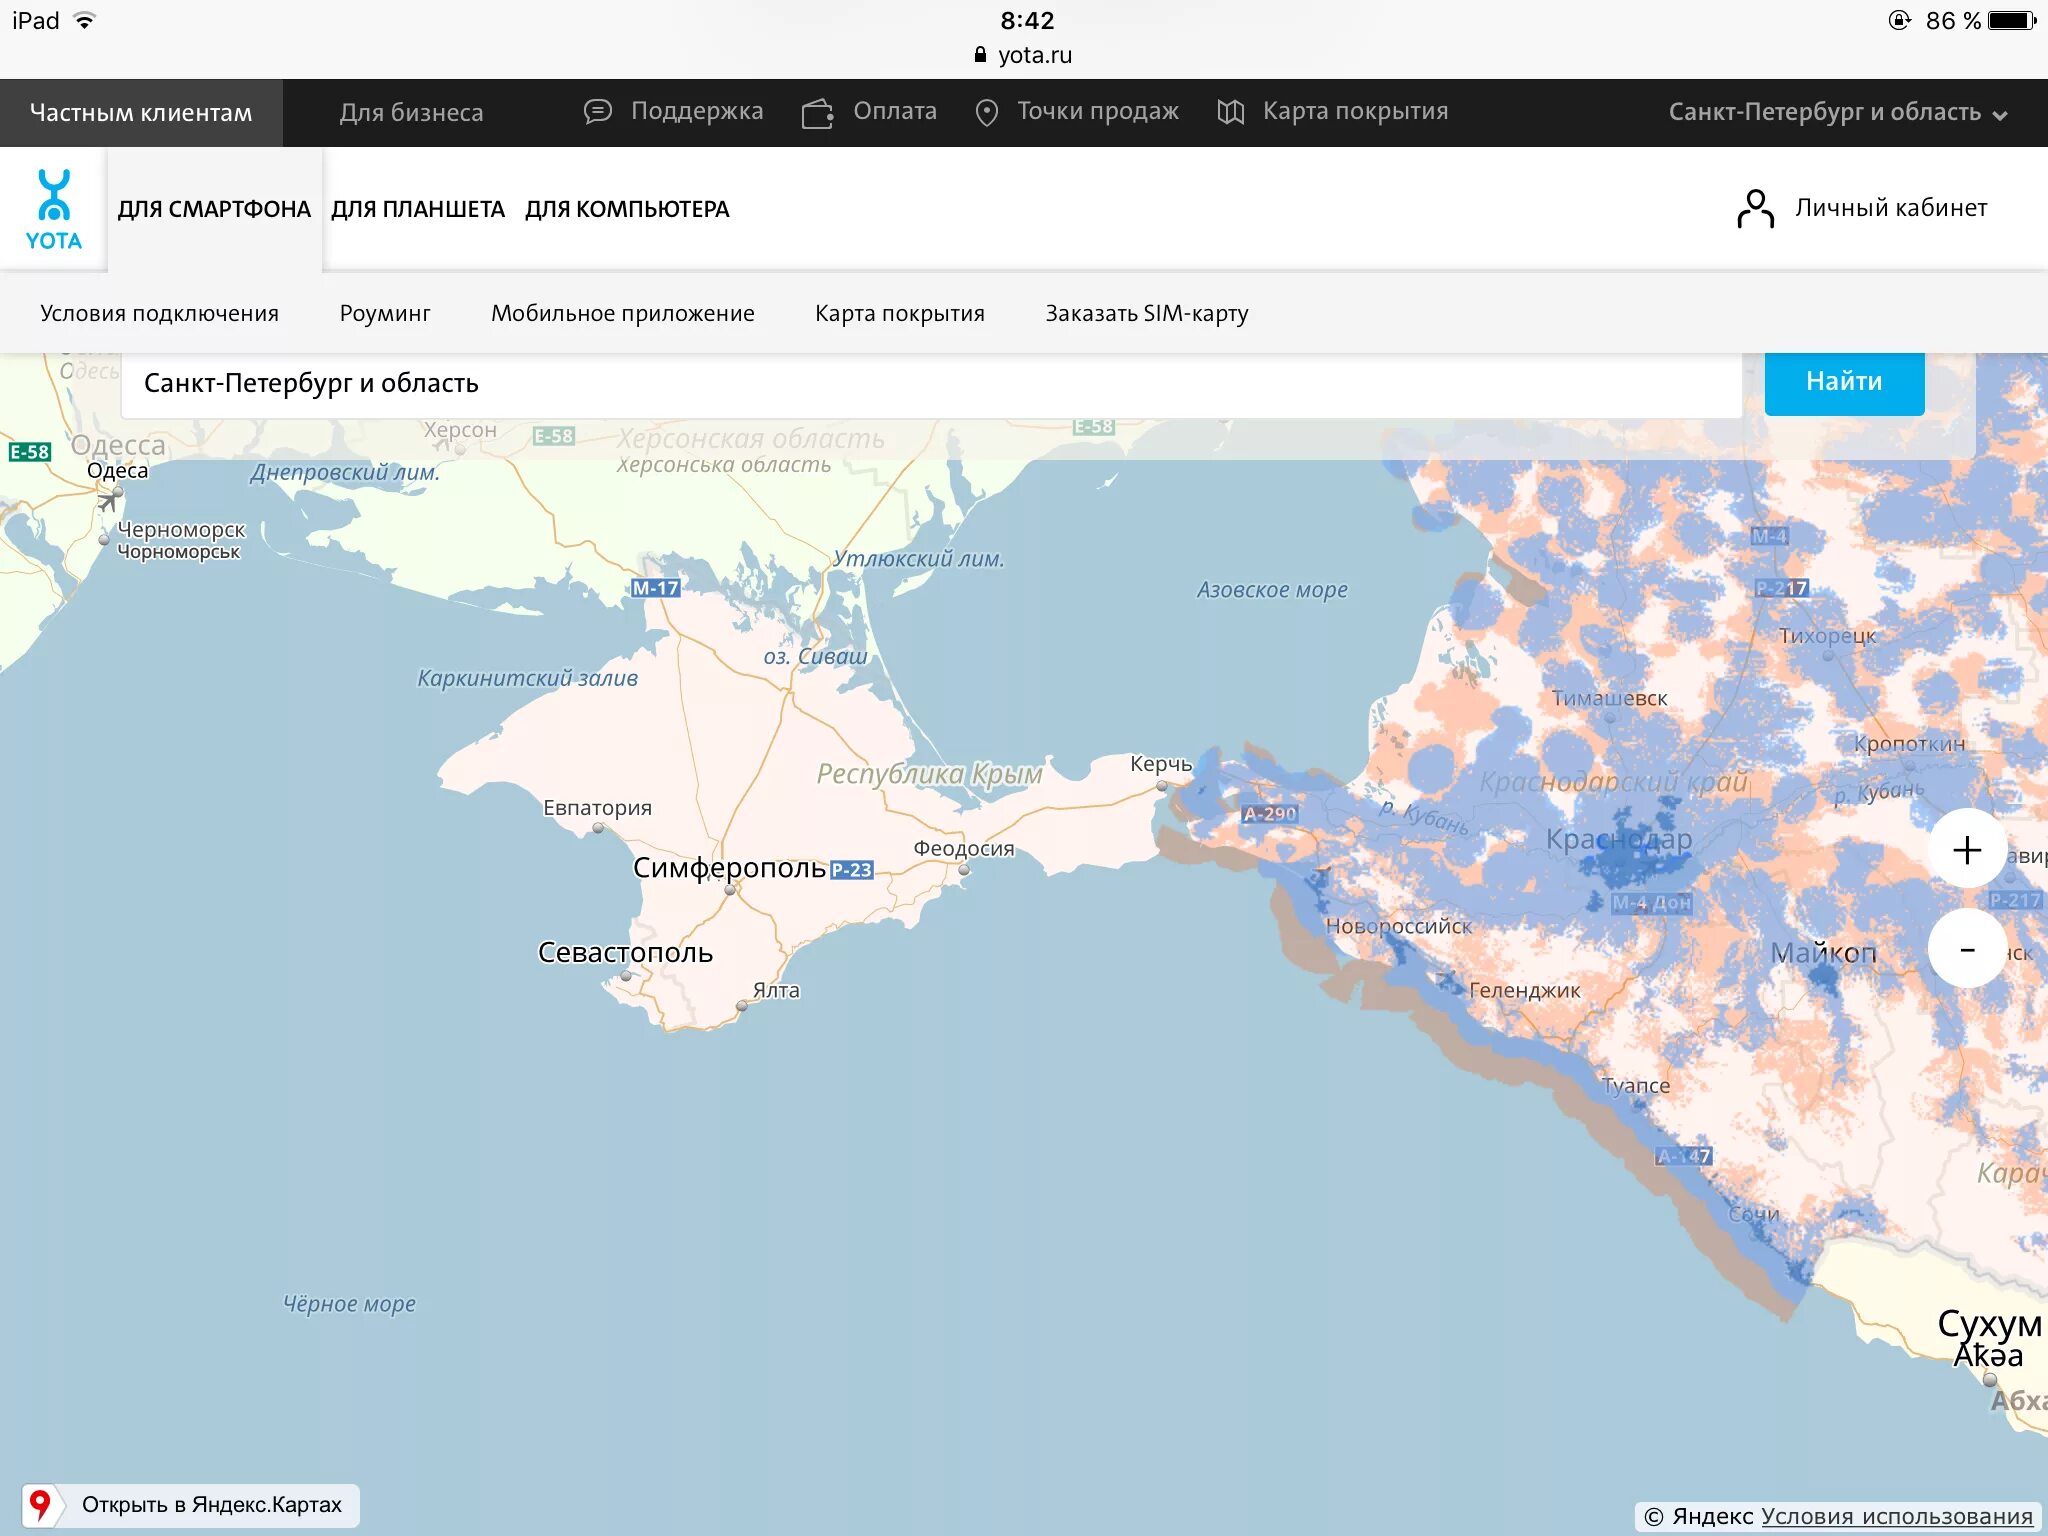Viewport: 2048px width, 1536px height.
Task: Select the ДЛЯ ПЛАНШЕТА tab
Action: pos(418,209)
